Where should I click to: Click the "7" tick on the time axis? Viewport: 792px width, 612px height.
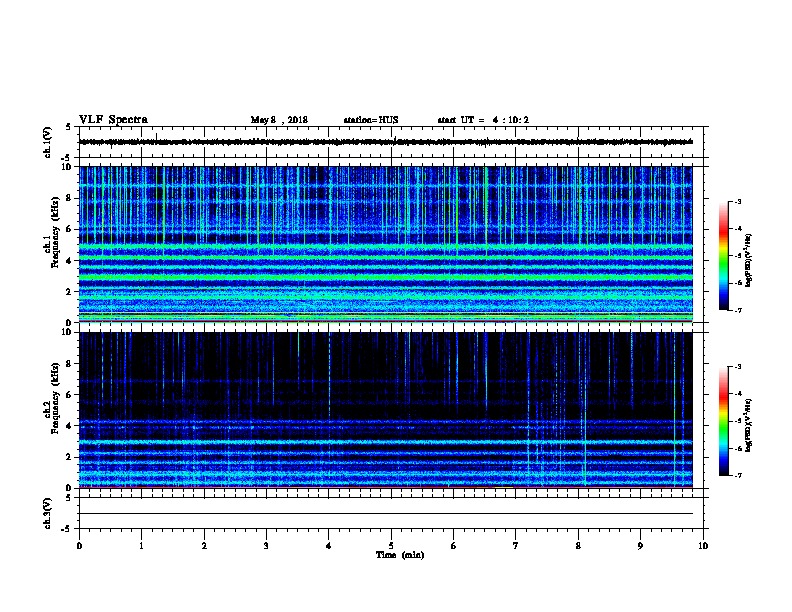(x=516, y=546)
